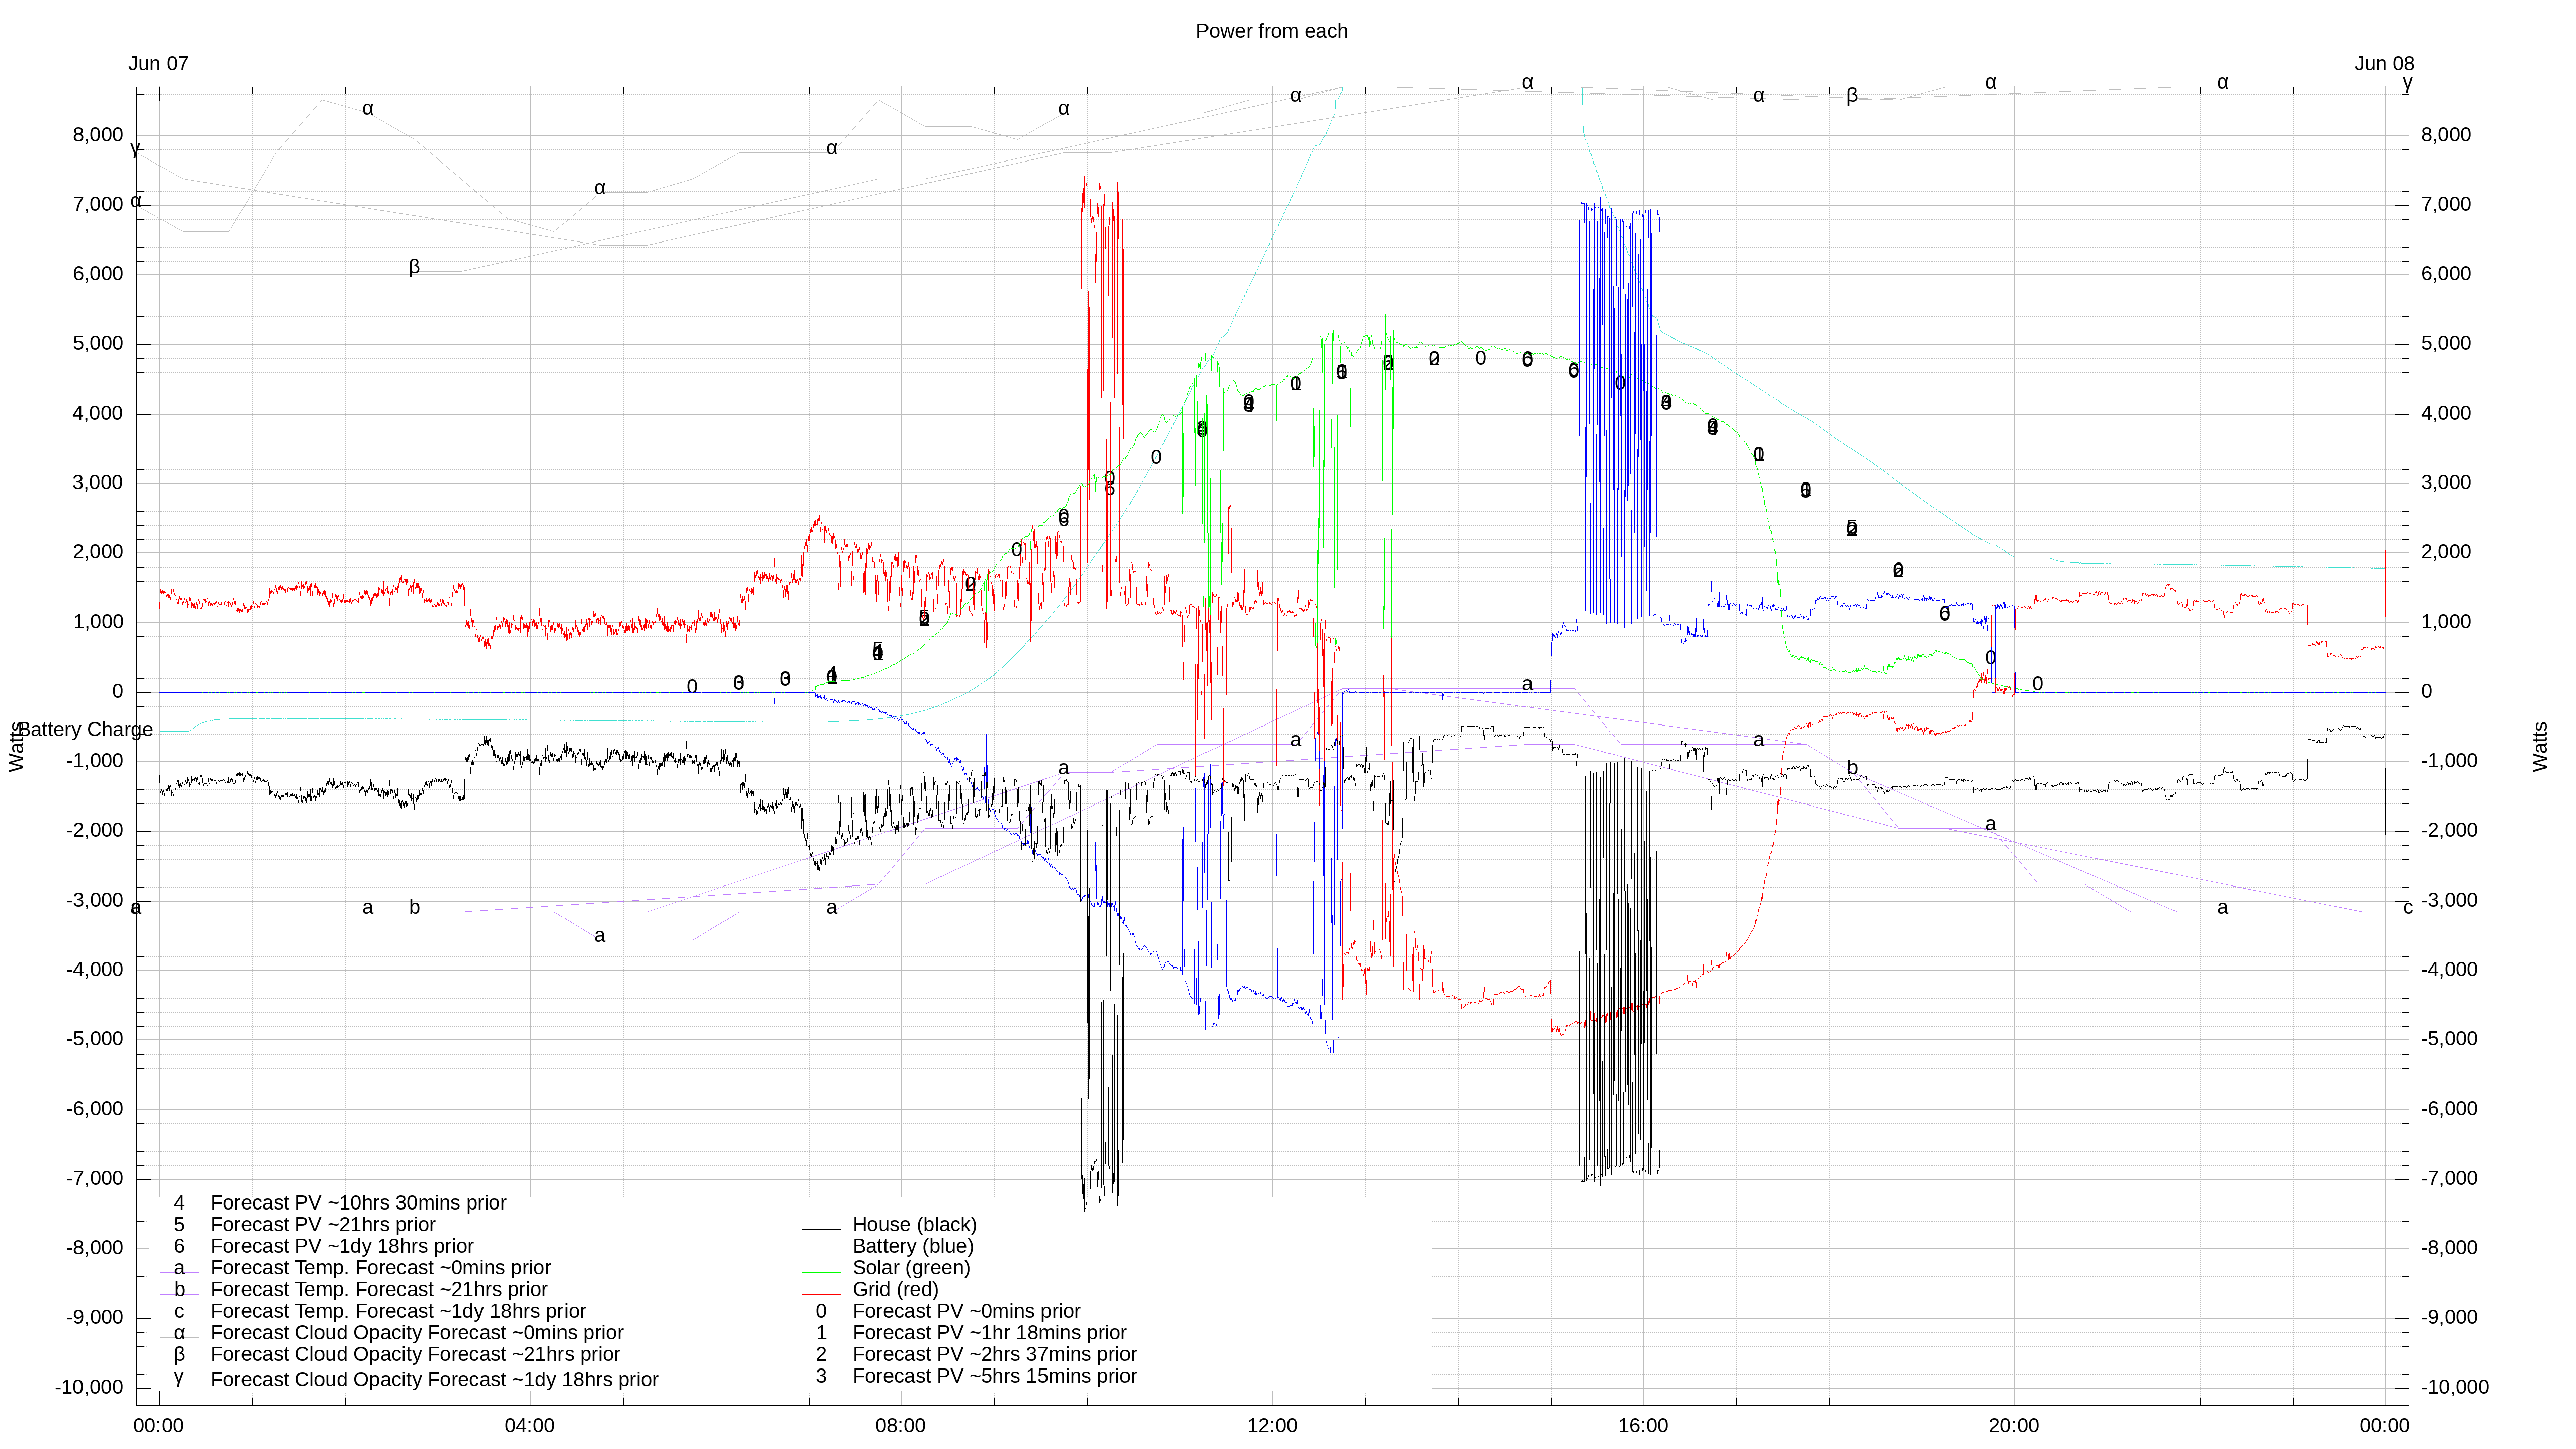Click 'Forecast PV ~2hrs 37mins prior' legend entry
The image size is (2576, 1449).
pyautogui.click(x=994, y=1354)
